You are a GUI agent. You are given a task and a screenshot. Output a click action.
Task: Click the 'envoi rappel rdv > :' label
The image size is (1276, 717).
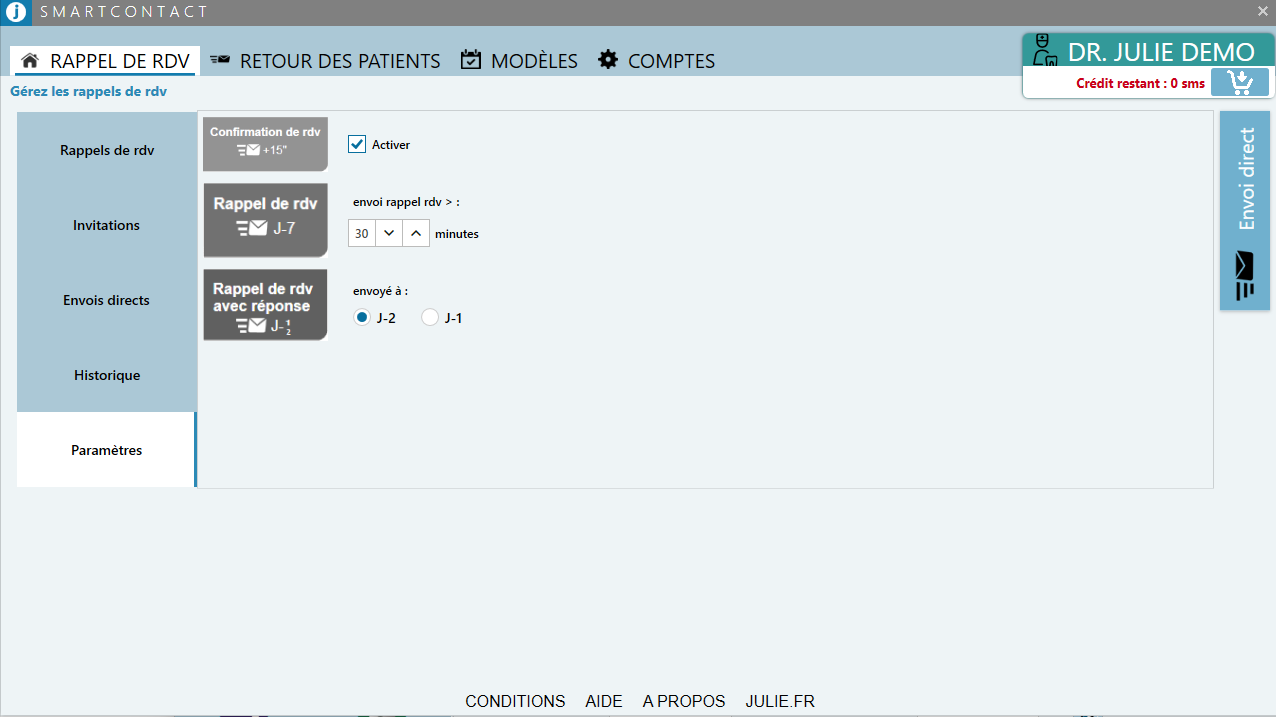(x=406, y=202)
